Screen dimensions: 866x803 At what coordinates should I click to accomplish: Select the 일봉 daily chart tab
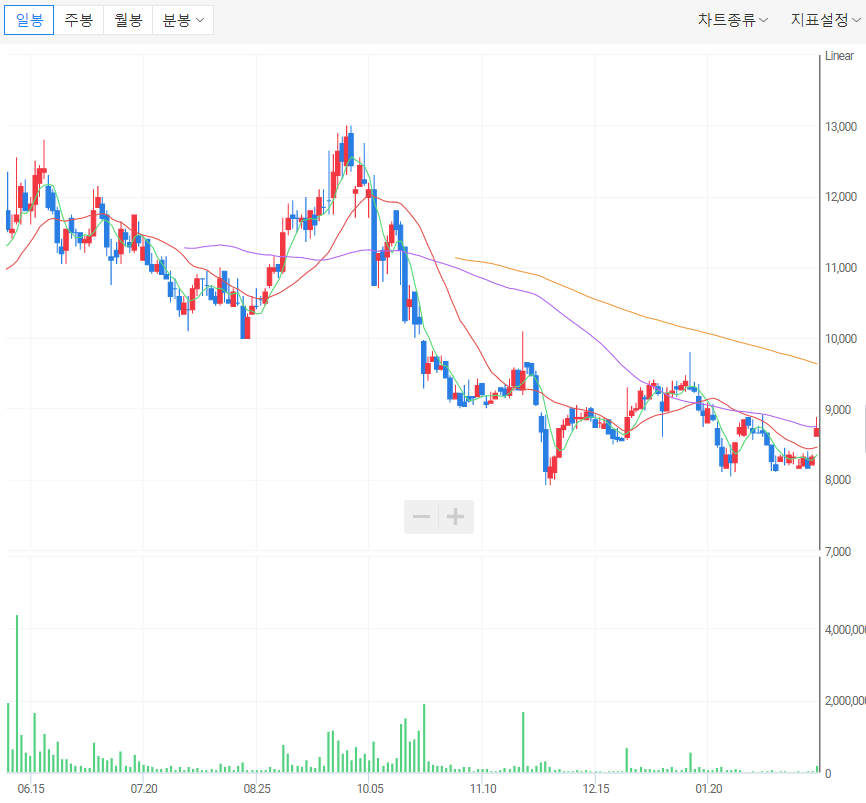(29, 20)
